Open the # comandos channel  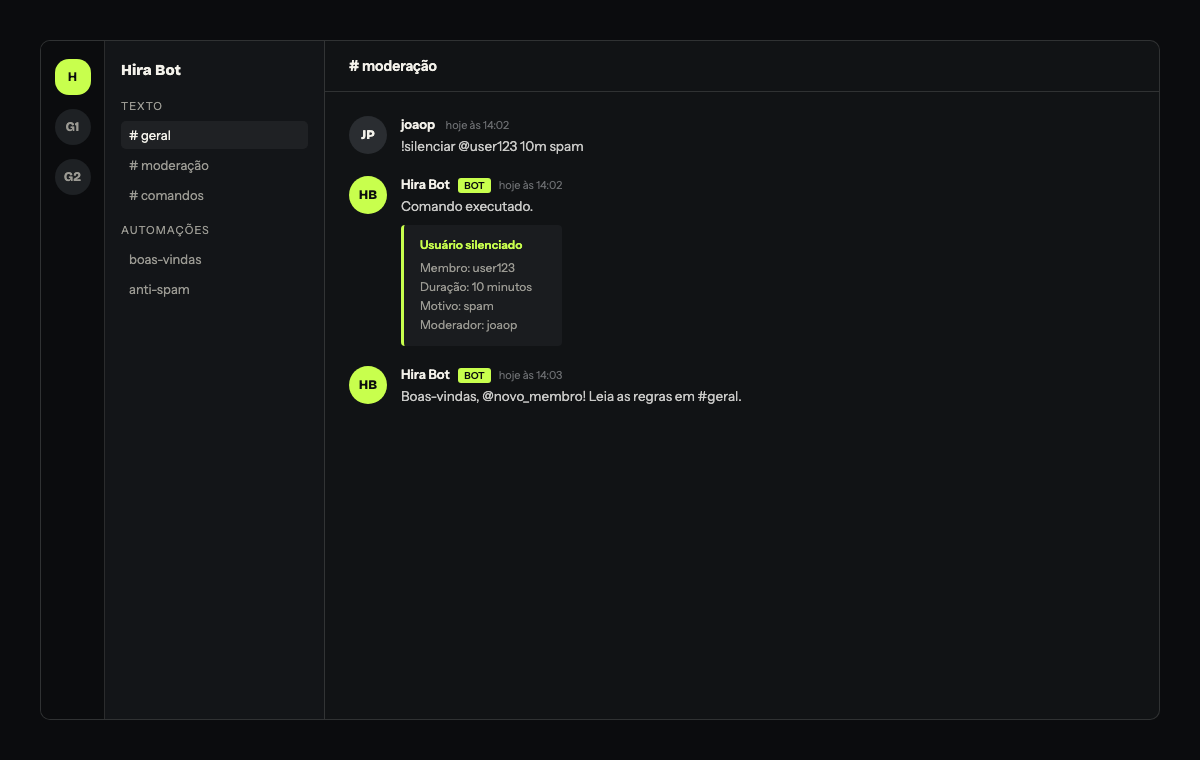(x=214, y=195)
